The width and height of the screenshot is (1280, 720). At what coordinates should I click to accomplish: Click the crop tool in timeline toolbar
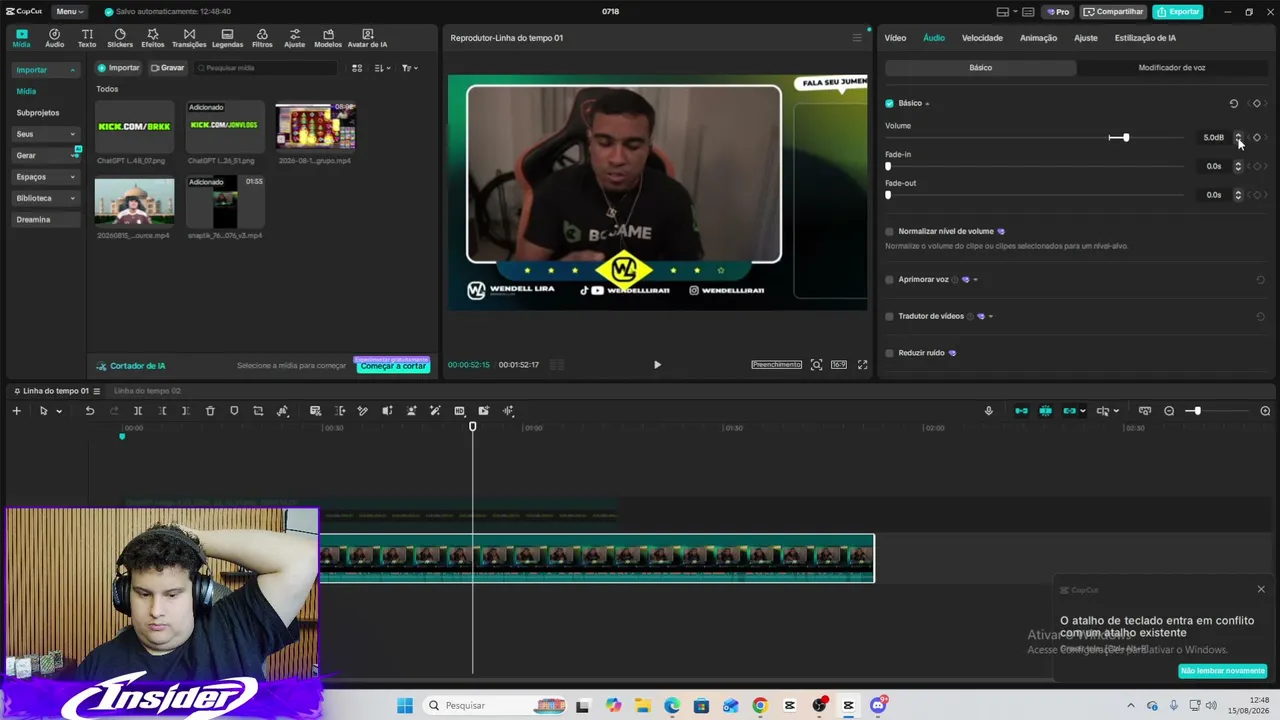click(258, 411)
